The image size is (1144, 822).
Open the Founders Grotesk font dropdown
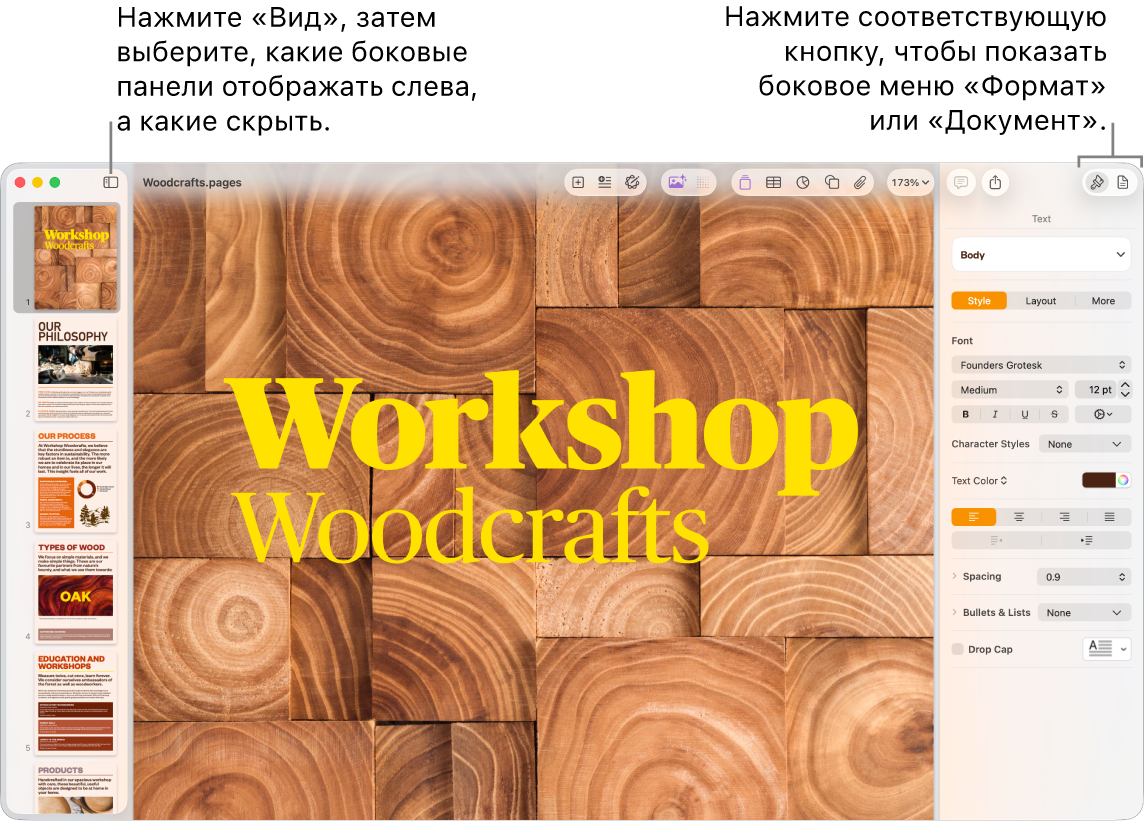click(x=1041, y=365)
